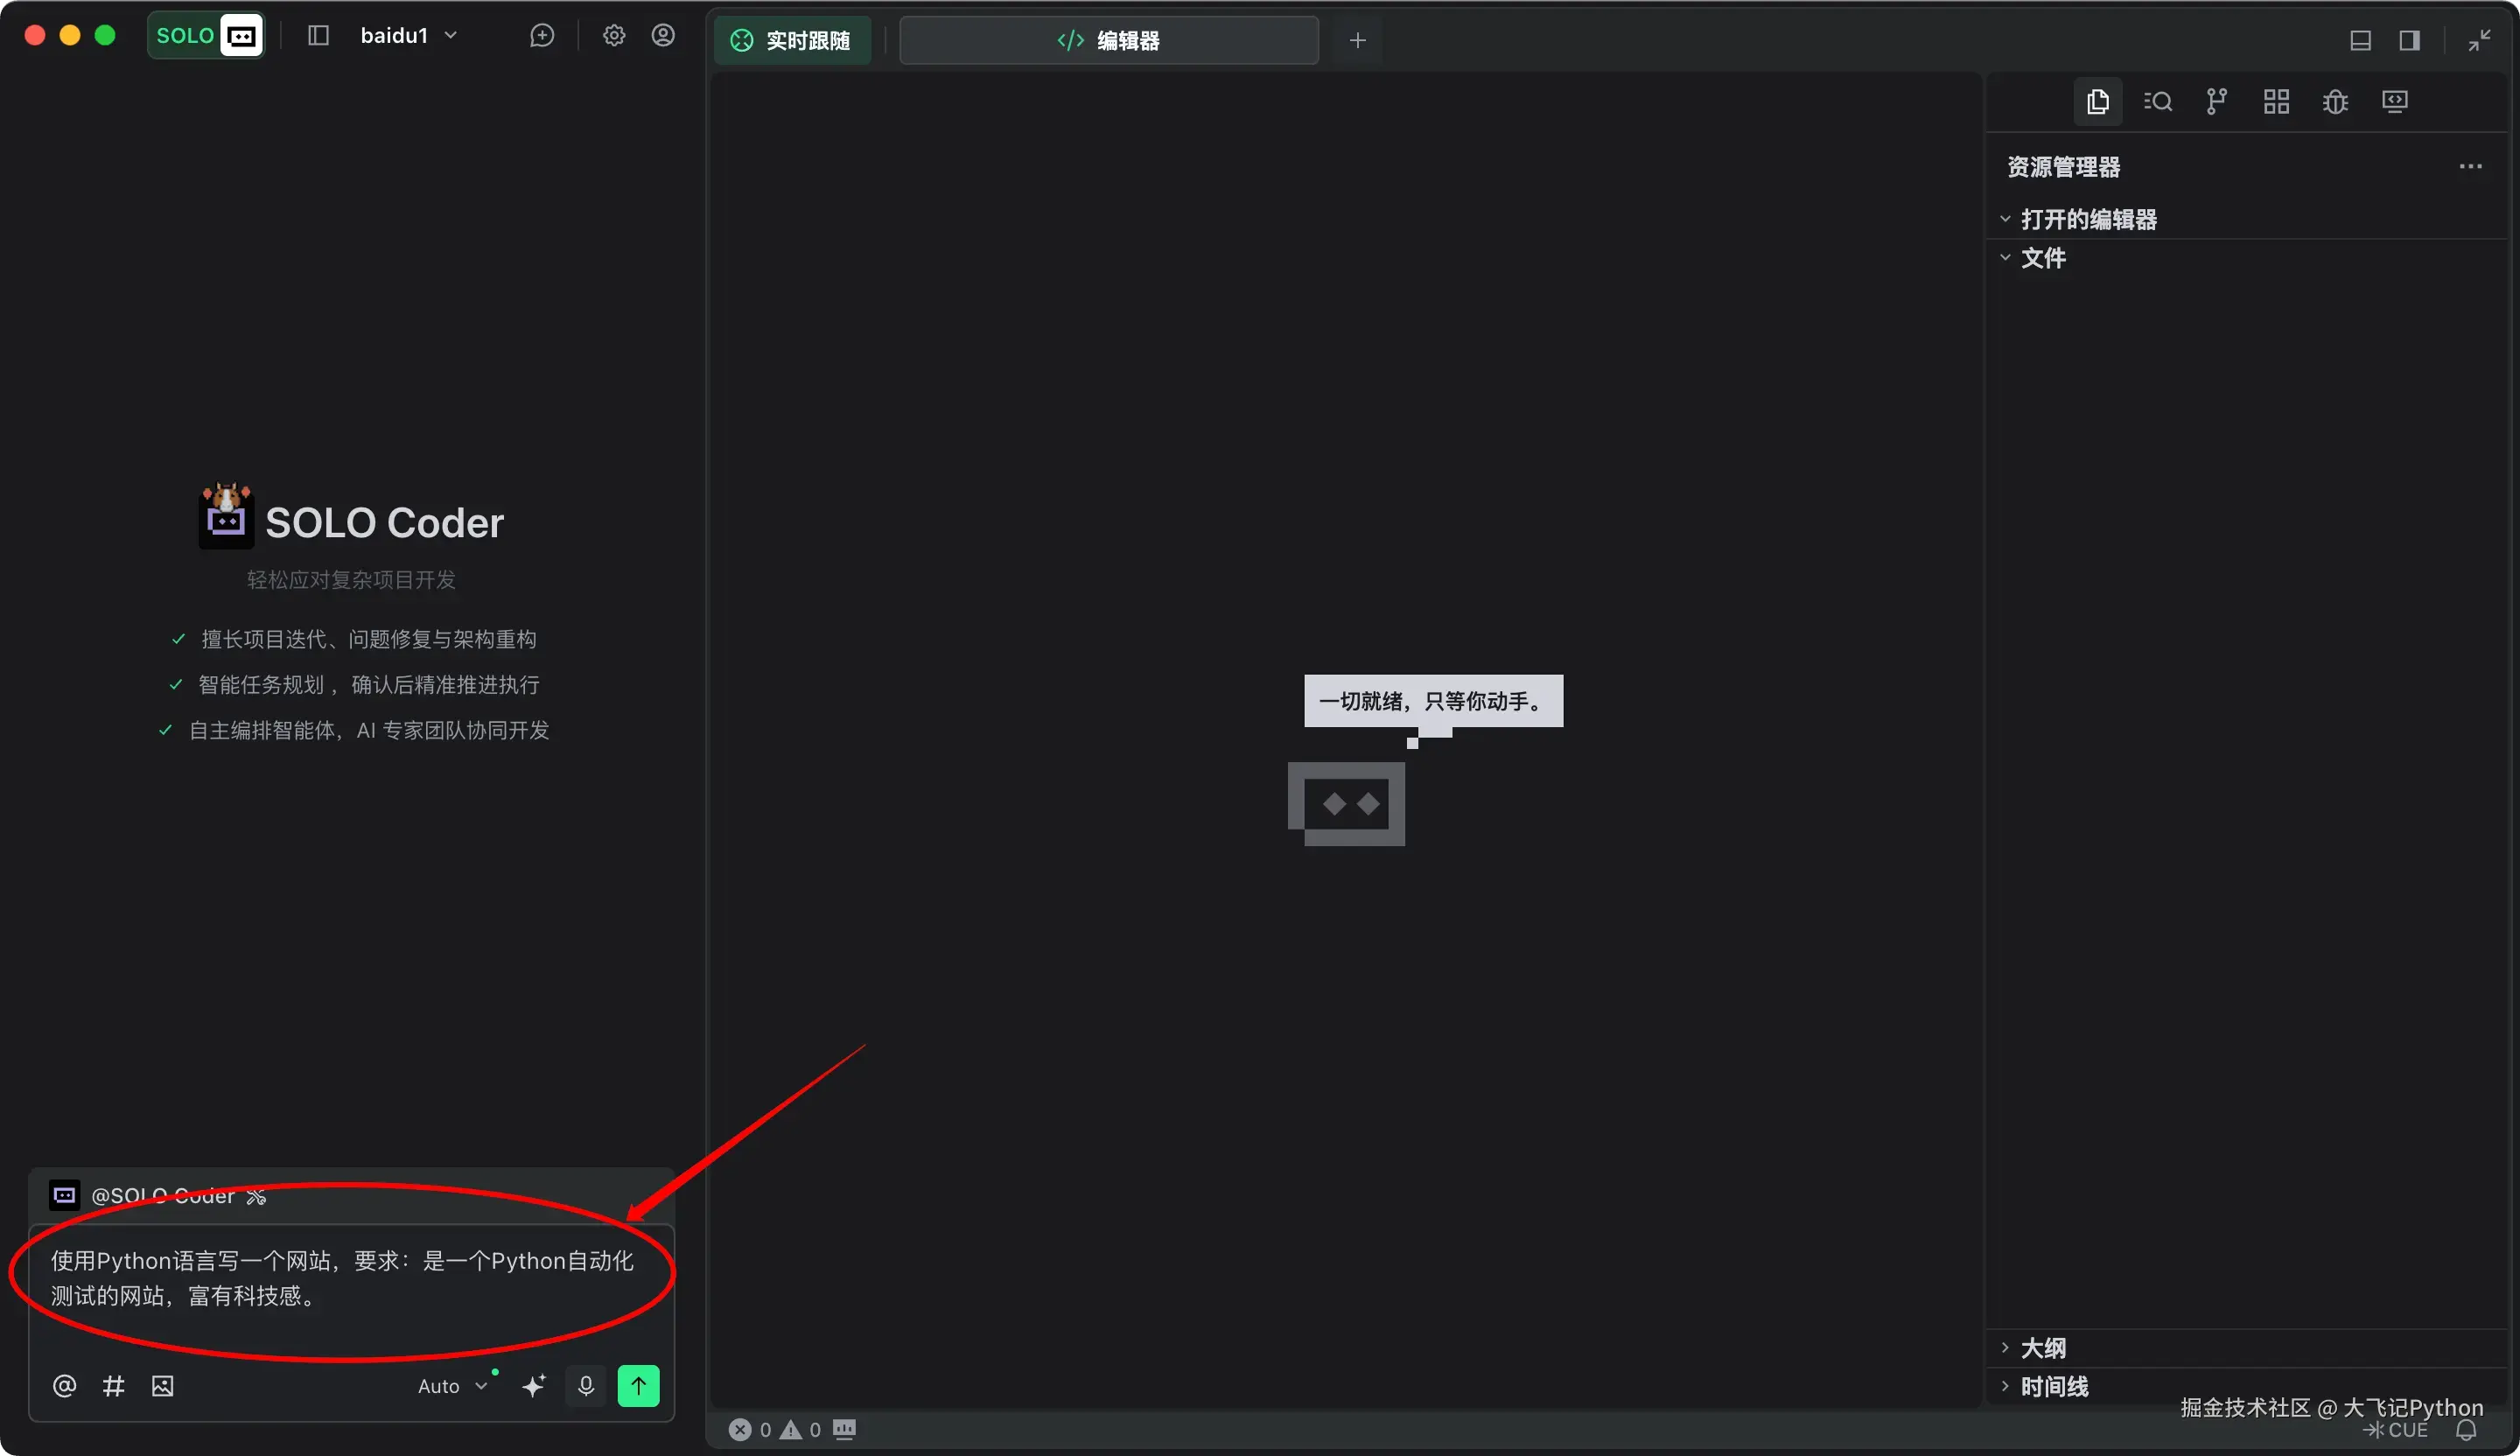Open the baidu1 project dropdown
The width and height of the screenshot is (2520, 1456).
(x=408, y=36)
